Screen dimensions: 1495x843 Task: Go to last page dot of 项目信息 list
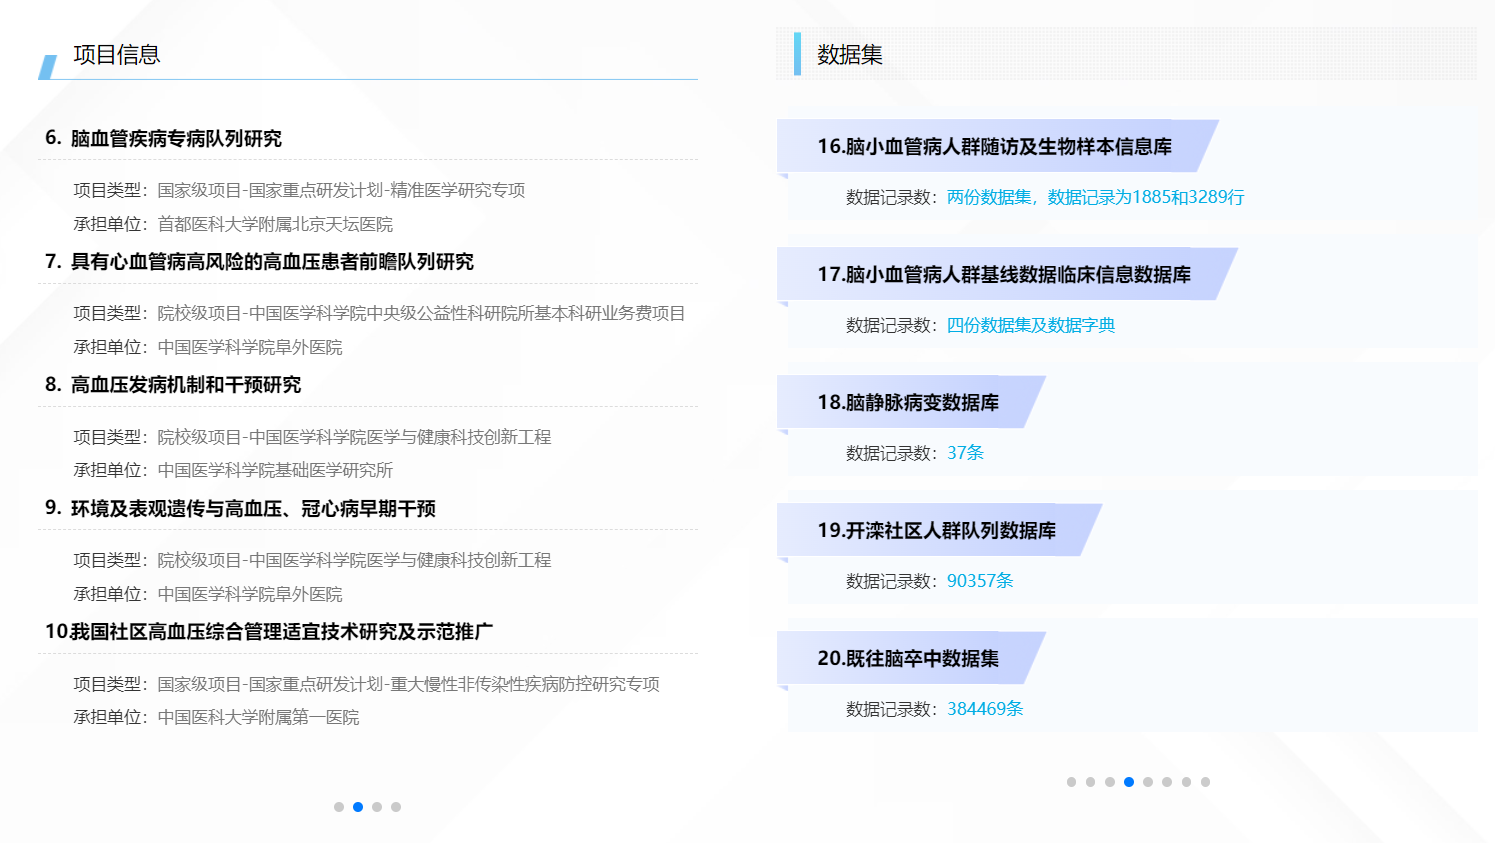[396, 807]
